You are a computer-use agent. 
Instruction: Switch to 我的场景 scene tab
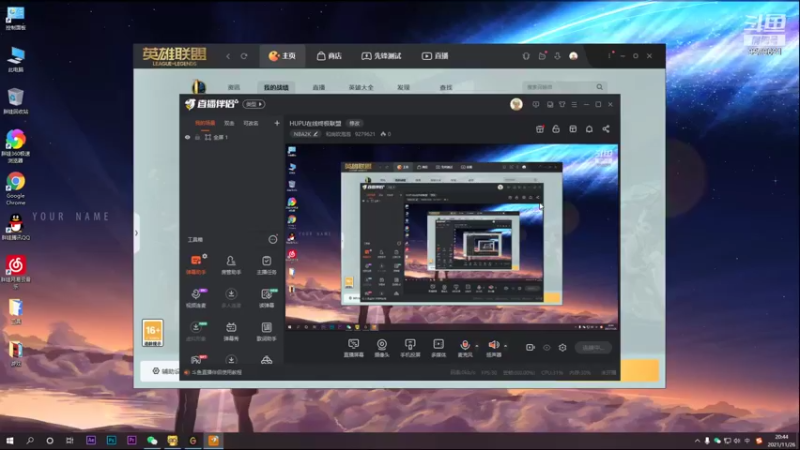205,123
